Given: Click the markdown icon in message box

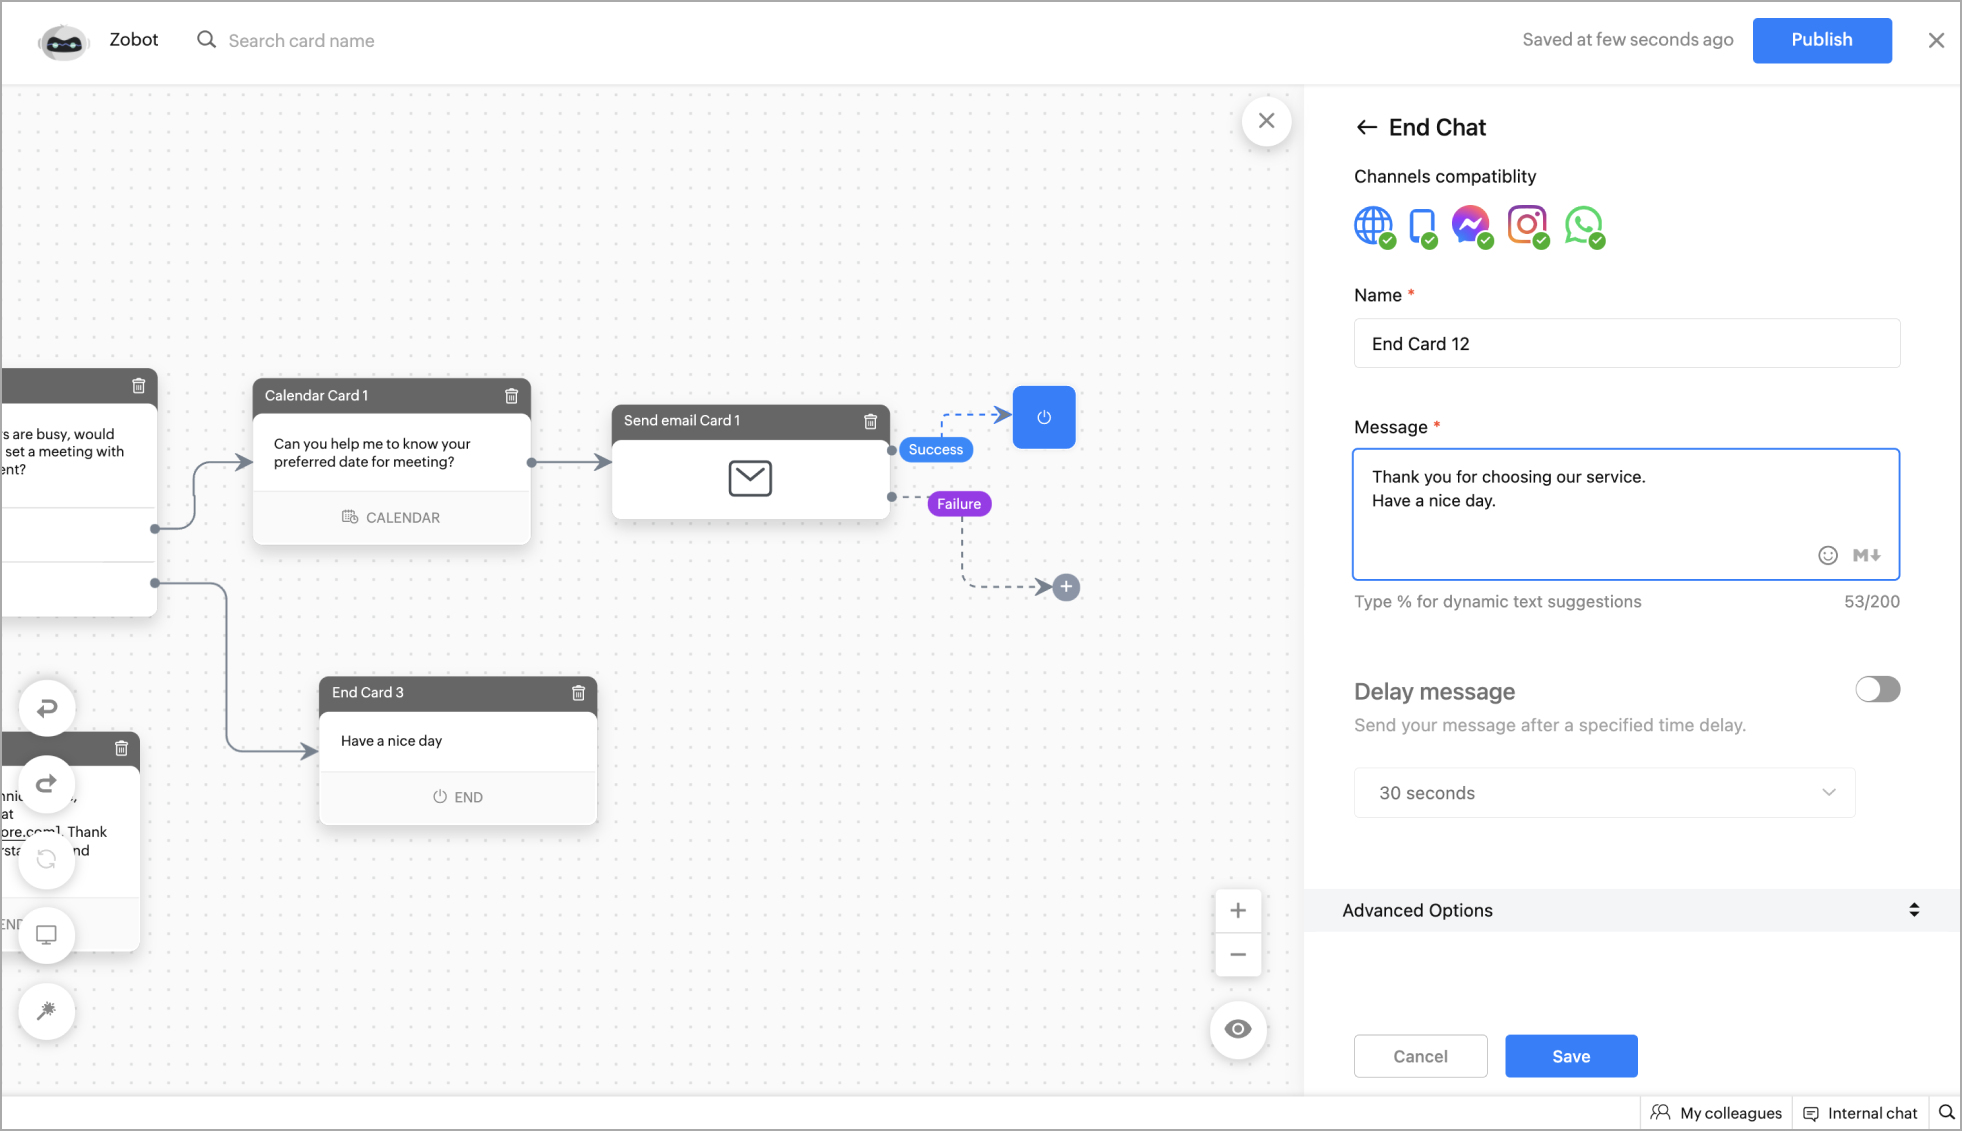Looking at the screenshot, I should [1866, 555].
